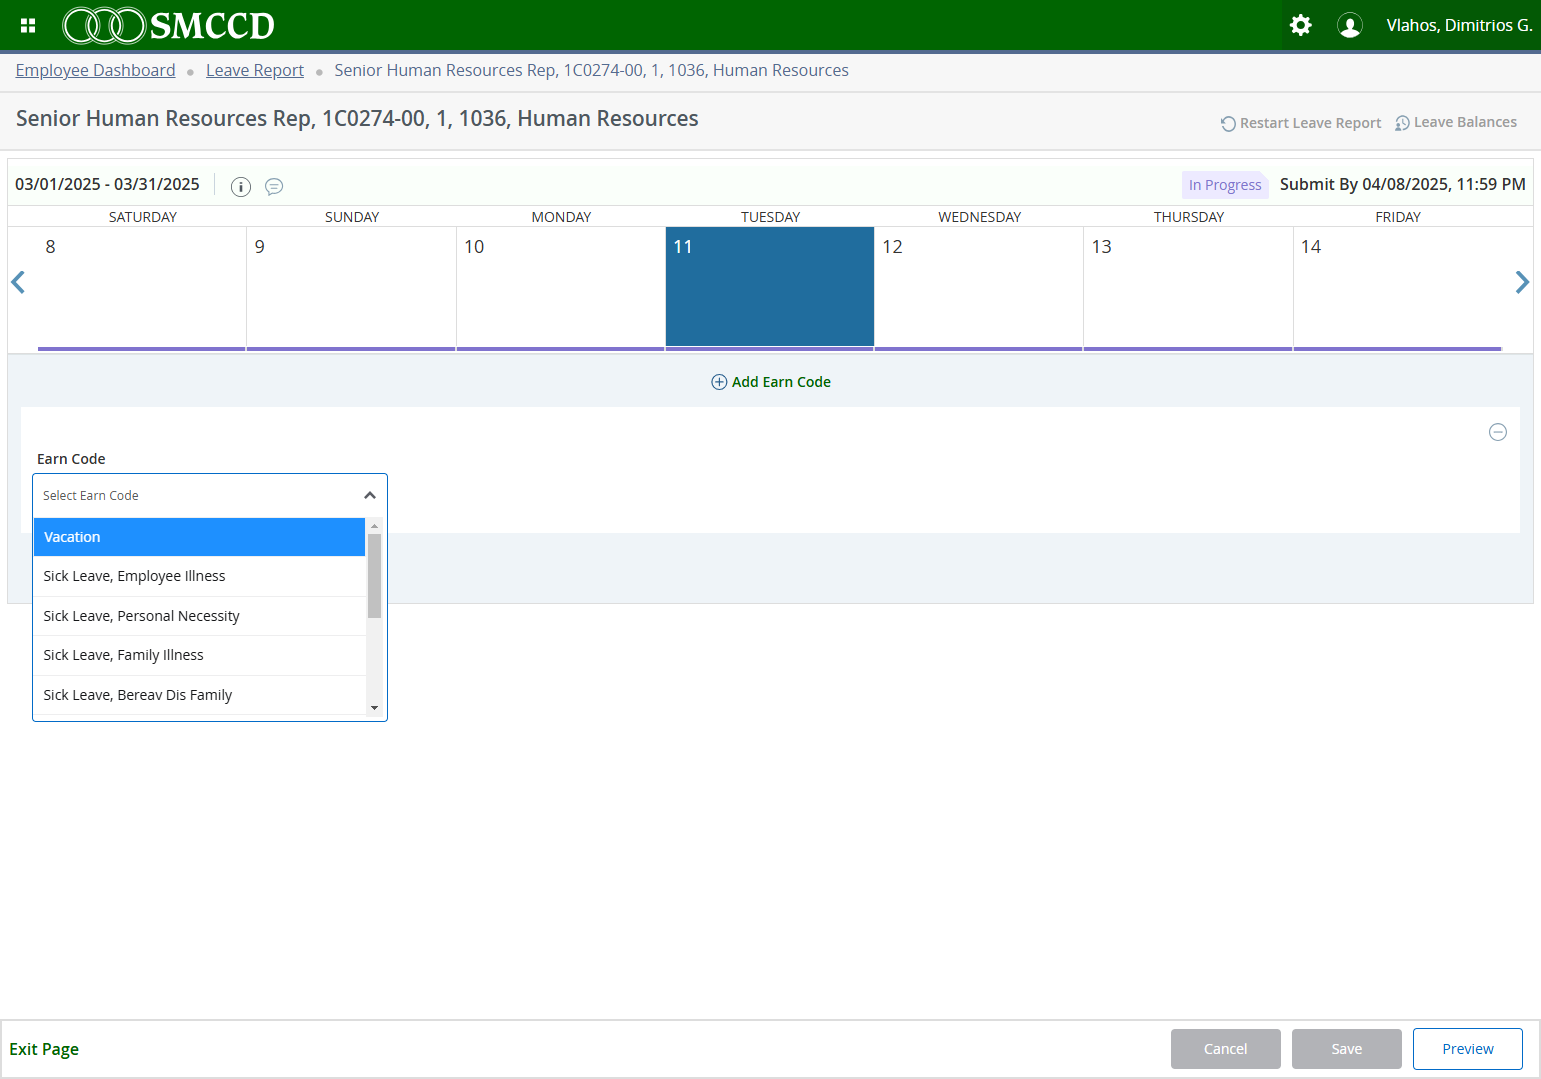1541x1079 pixels.
Task: Select Saturday the 8th in calendar
Action: coord(142,288)
